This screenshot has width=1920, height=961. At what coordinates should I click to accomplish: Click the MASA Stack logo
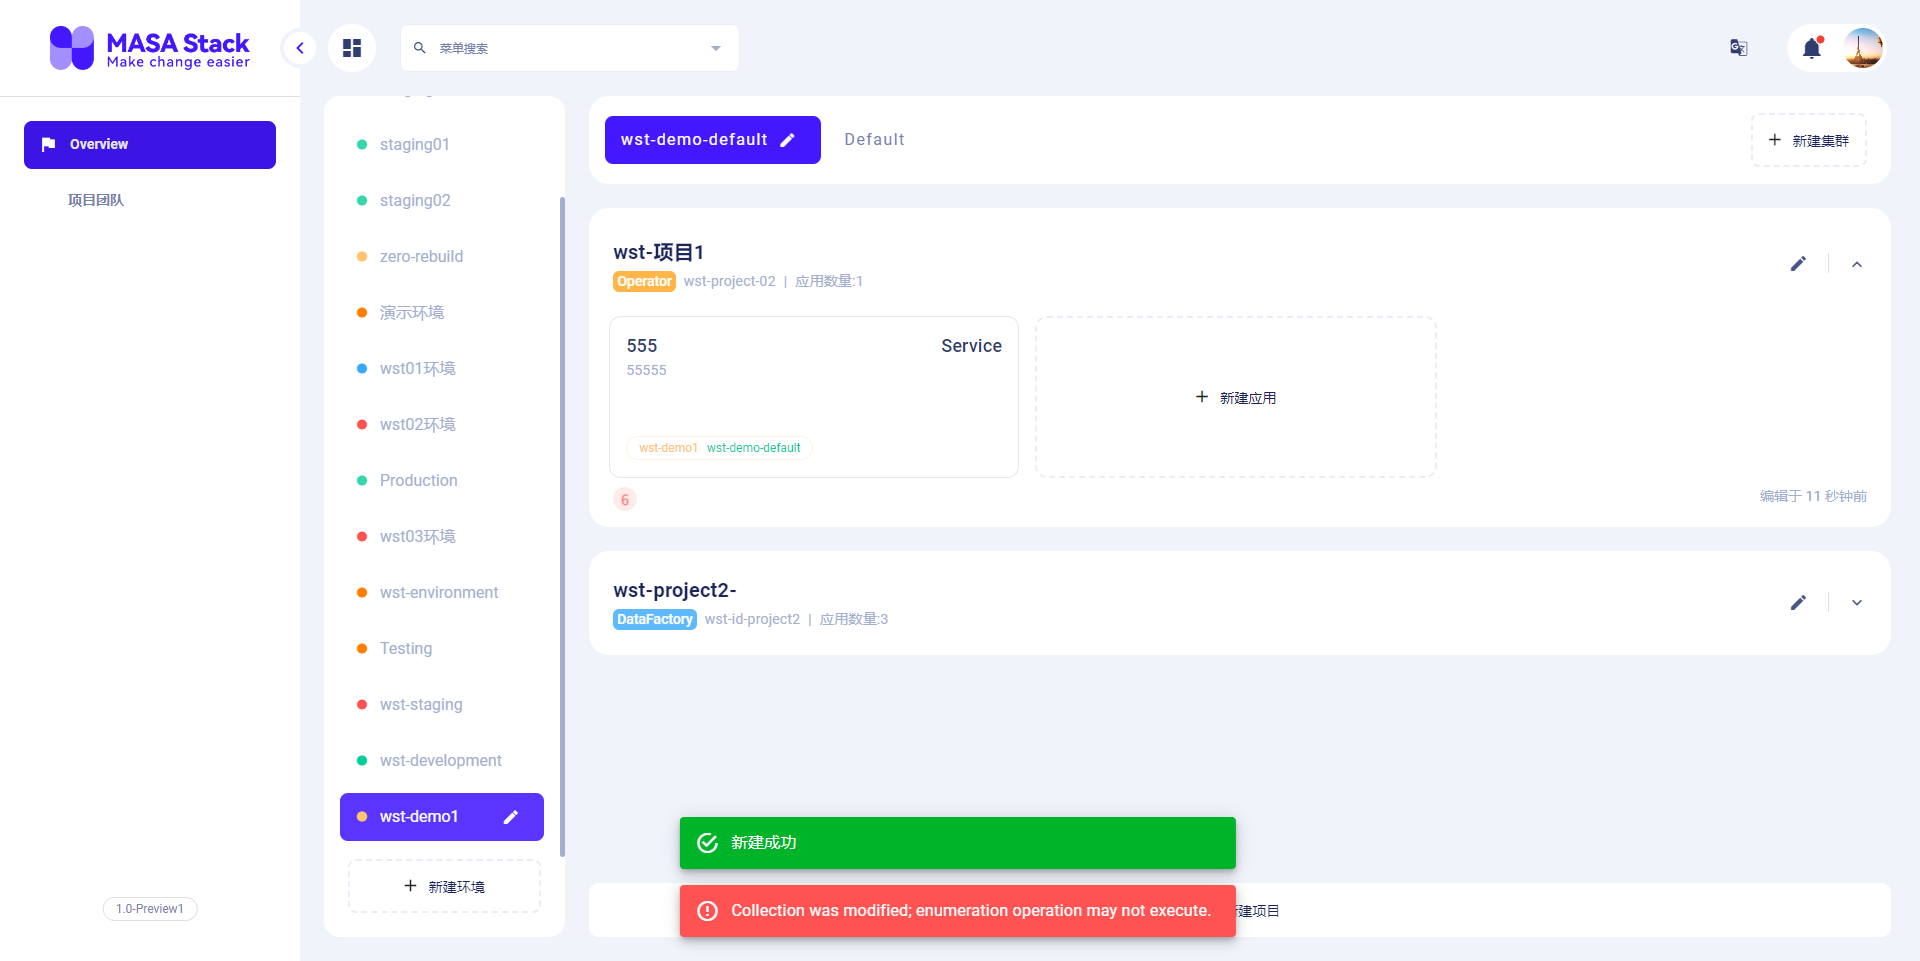coord(149,47)
